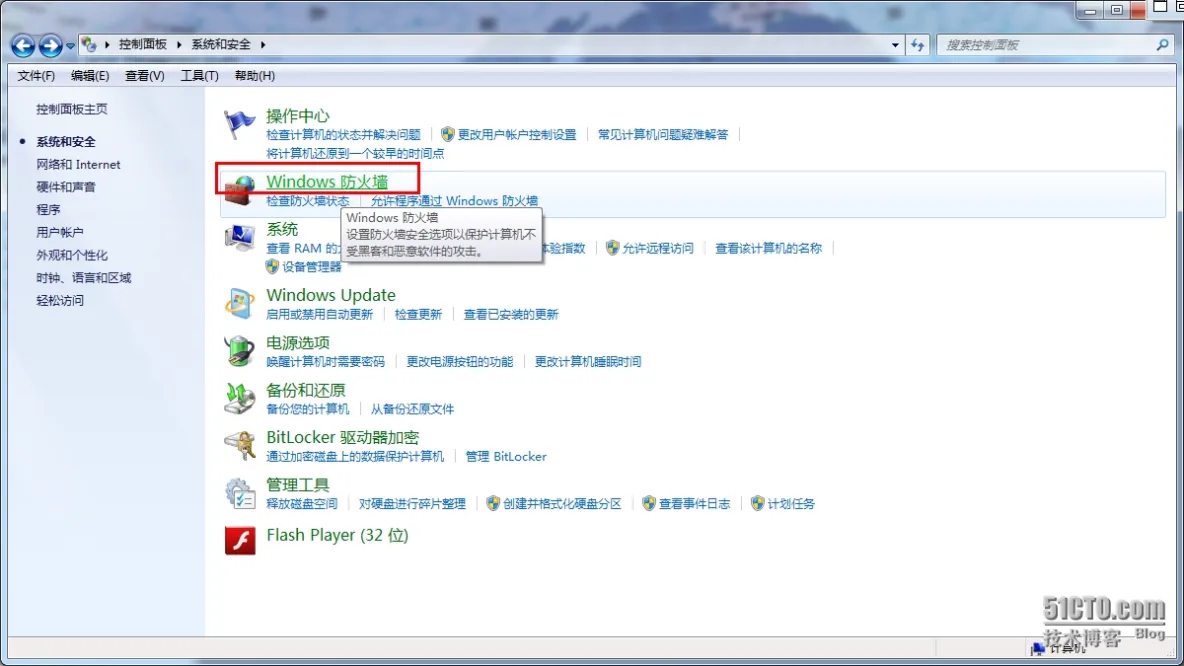Open the 电源选项 heading link

[298, 342]
